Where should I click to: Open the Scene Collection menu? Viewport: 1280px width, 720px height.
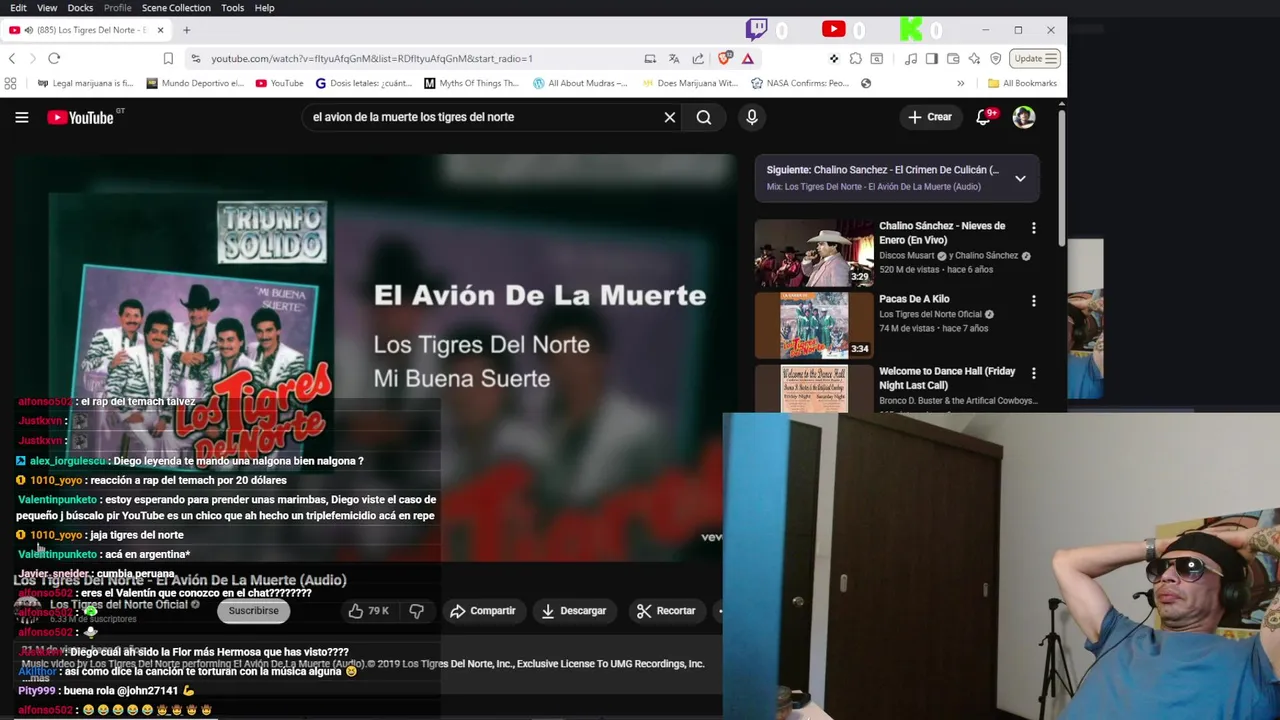click(176, 8)
